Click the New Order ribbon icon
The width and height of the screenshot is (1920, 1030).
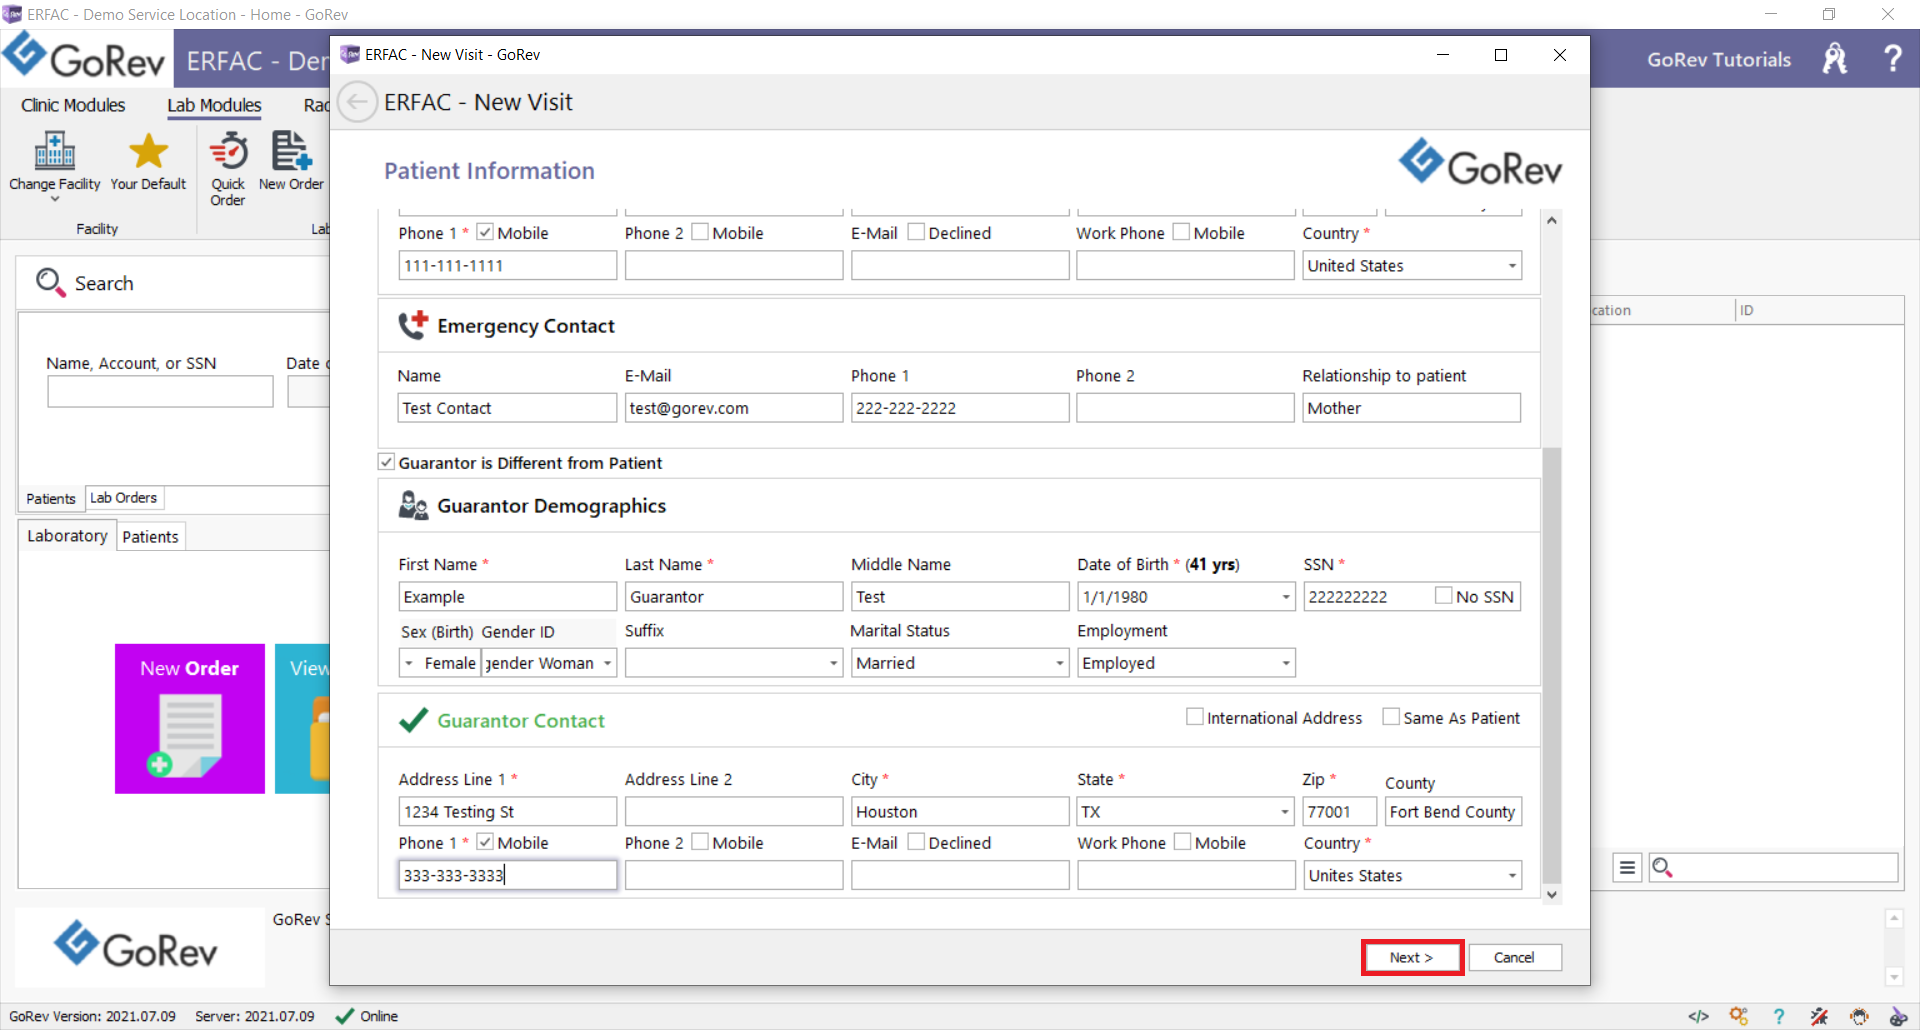[291, 152]
